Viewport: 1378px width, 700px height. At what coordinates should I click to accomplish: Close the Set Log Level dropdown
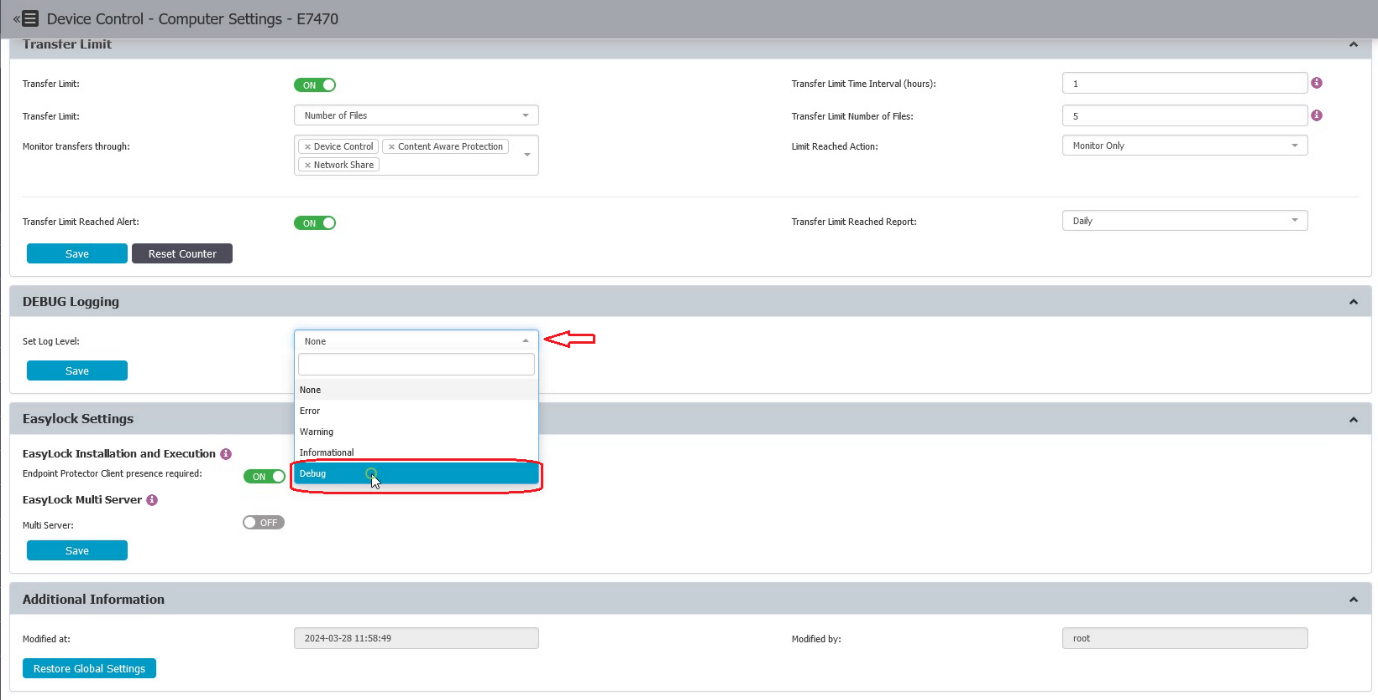pos(416,341)
